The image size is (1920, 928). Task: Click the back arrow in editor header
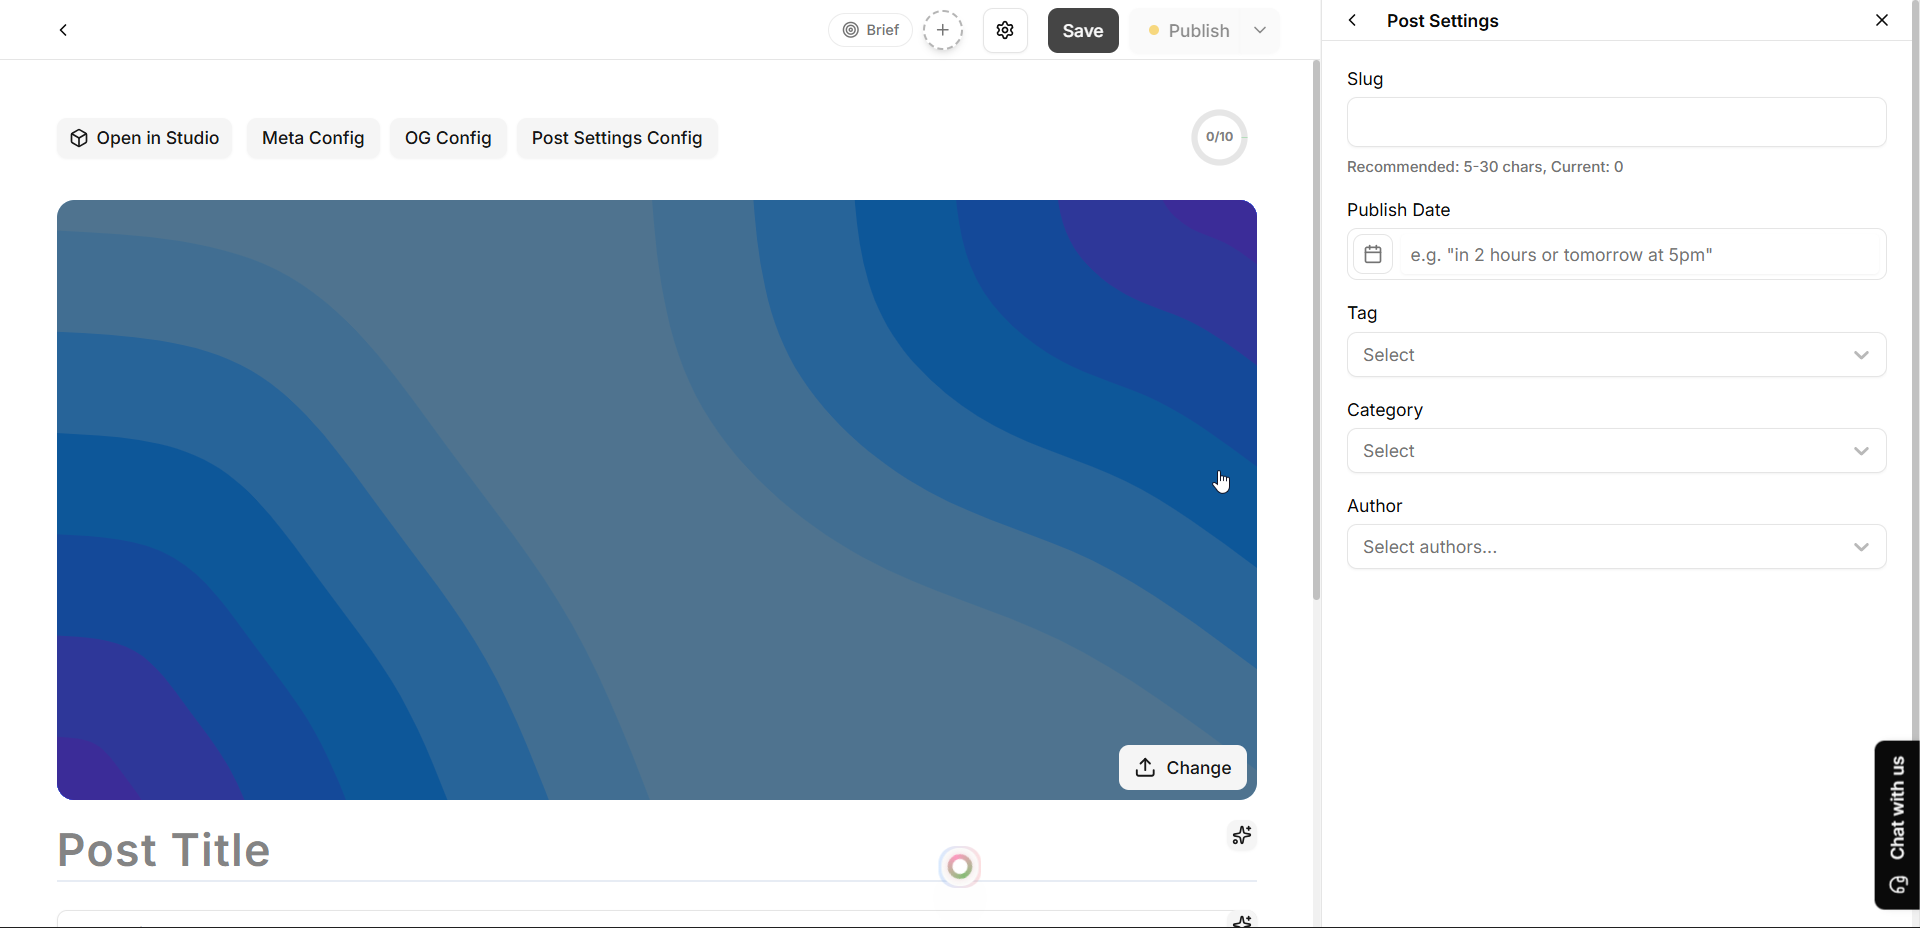tap(63, 30)
